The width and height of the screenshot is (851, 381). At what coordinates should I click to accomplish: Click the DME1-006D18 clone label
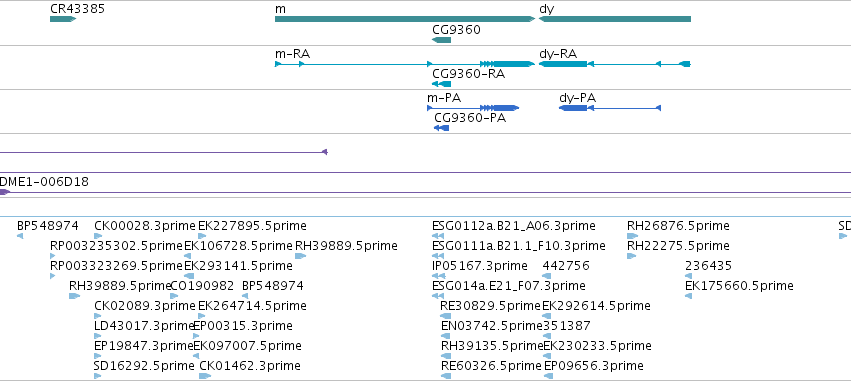[44, 182]
